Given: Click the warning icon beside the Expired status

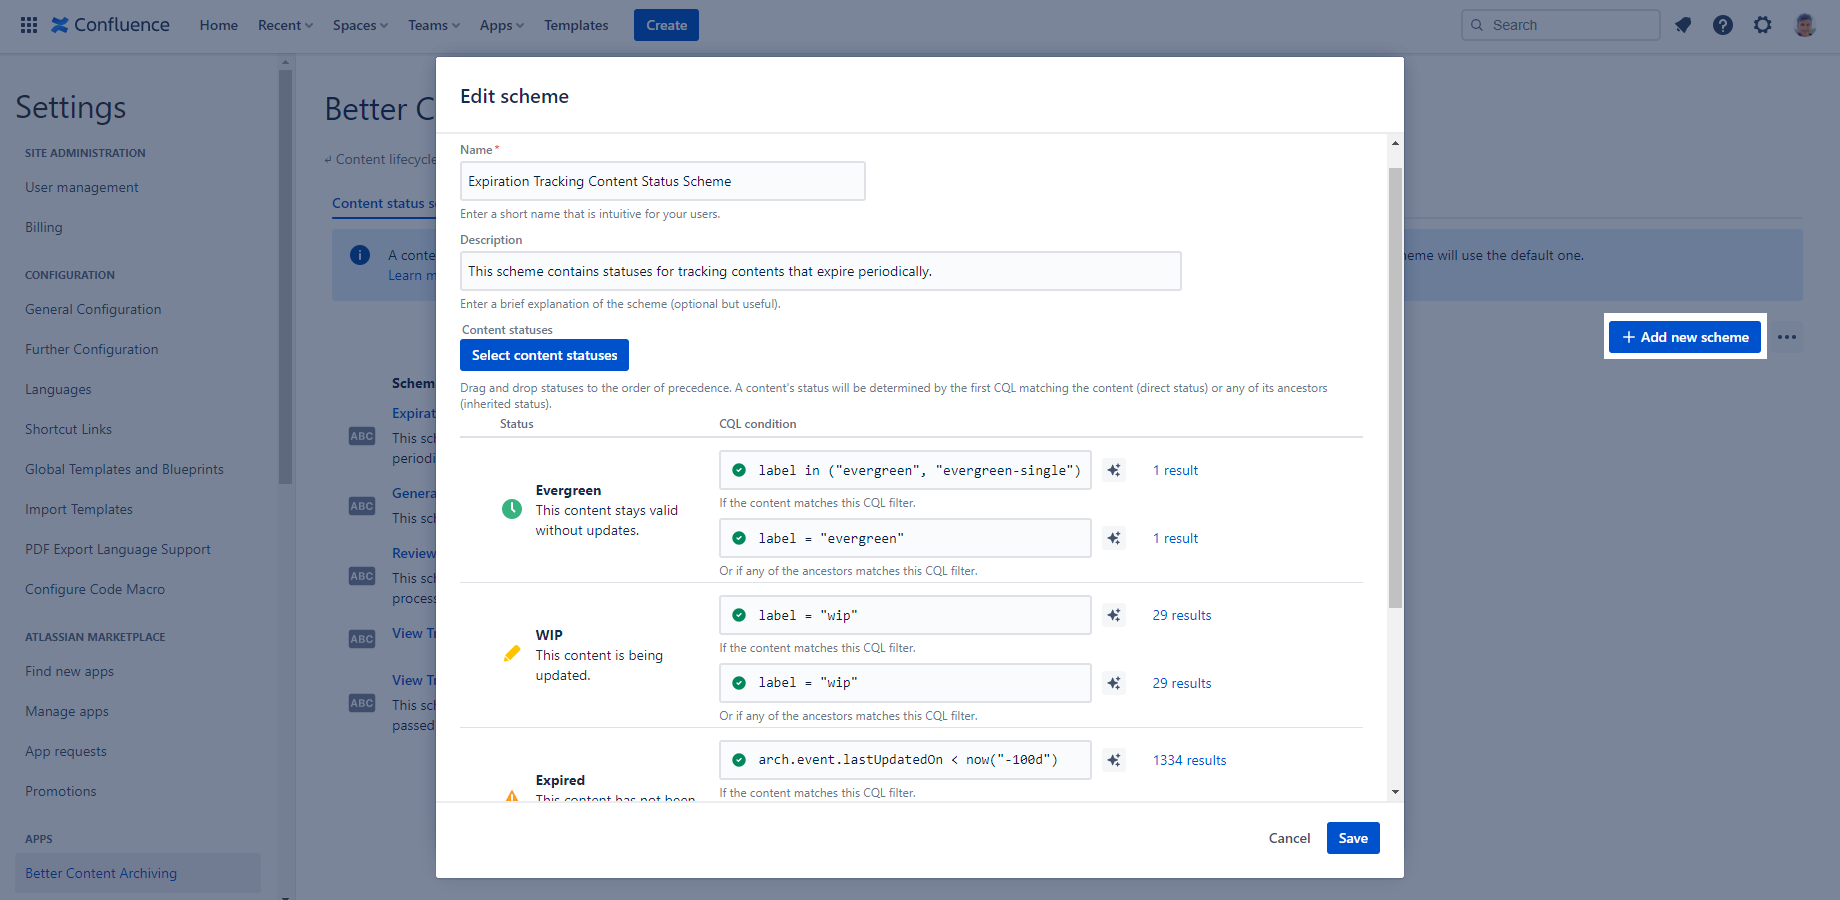Looking at the screenshot, I should click(512, 796).
